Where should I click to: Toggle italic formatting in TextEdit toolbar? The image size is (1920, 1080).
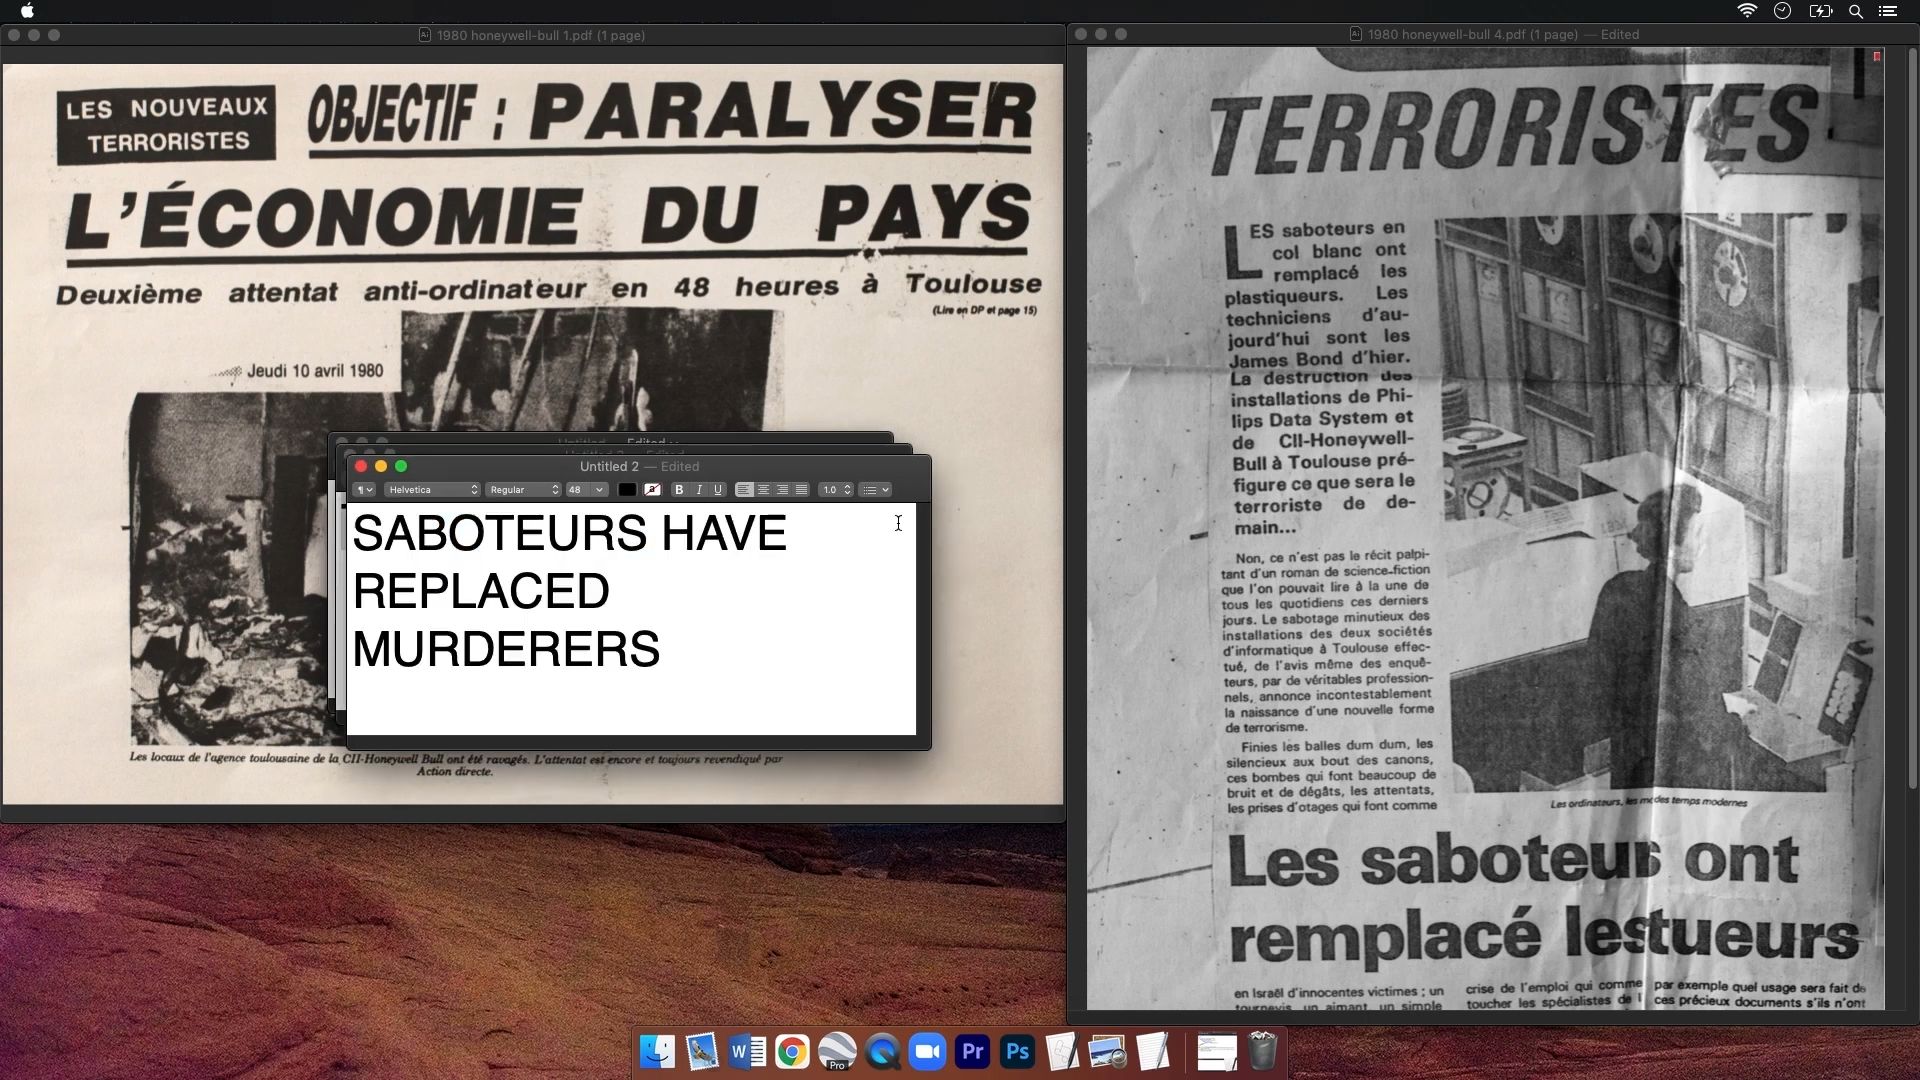click(699, 490)
